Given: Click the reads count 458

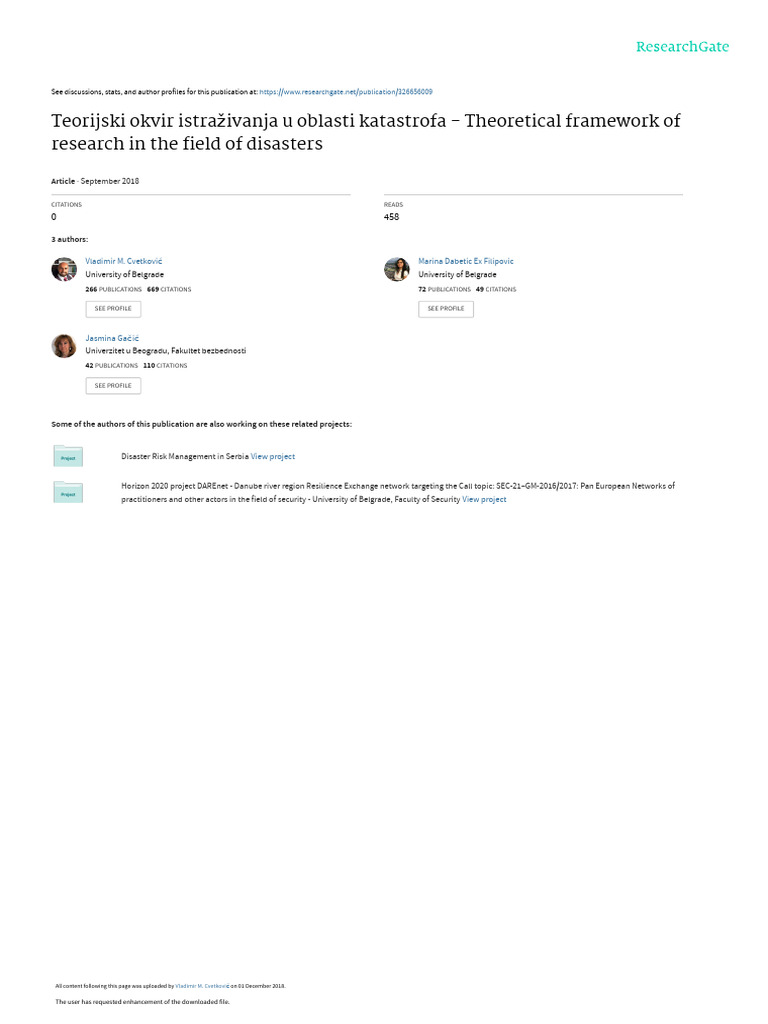Looking at the screenshot, I should [391, 217].
